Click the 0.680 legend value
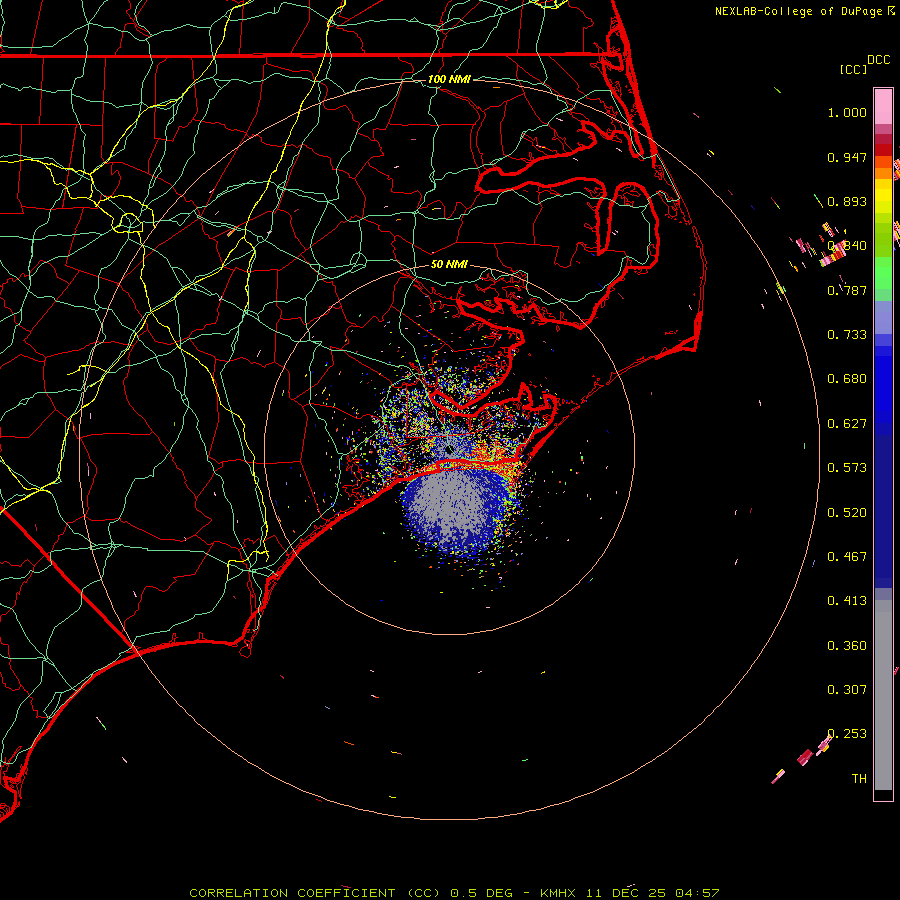This screenshot has width=900, height=900. [x=847, y=379]
